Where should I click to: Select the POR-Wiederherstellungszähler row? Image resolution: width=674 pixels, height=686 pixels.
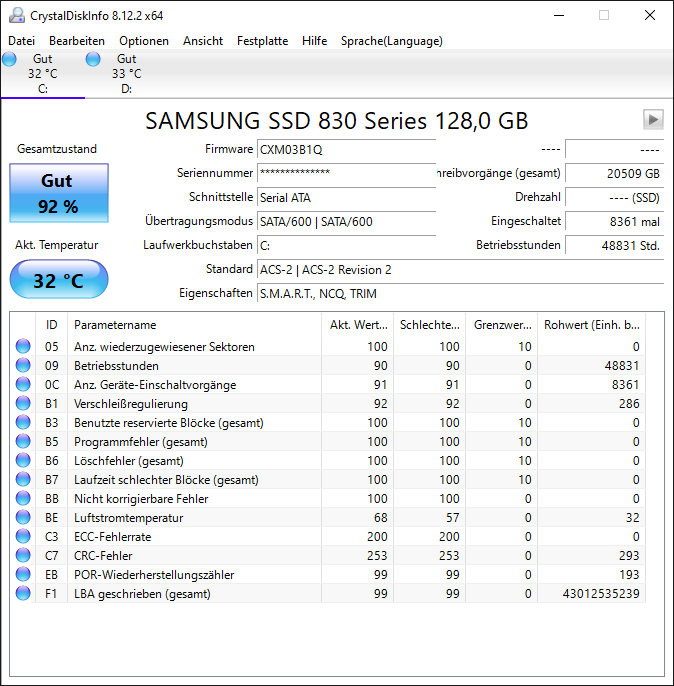coord(328,574)
